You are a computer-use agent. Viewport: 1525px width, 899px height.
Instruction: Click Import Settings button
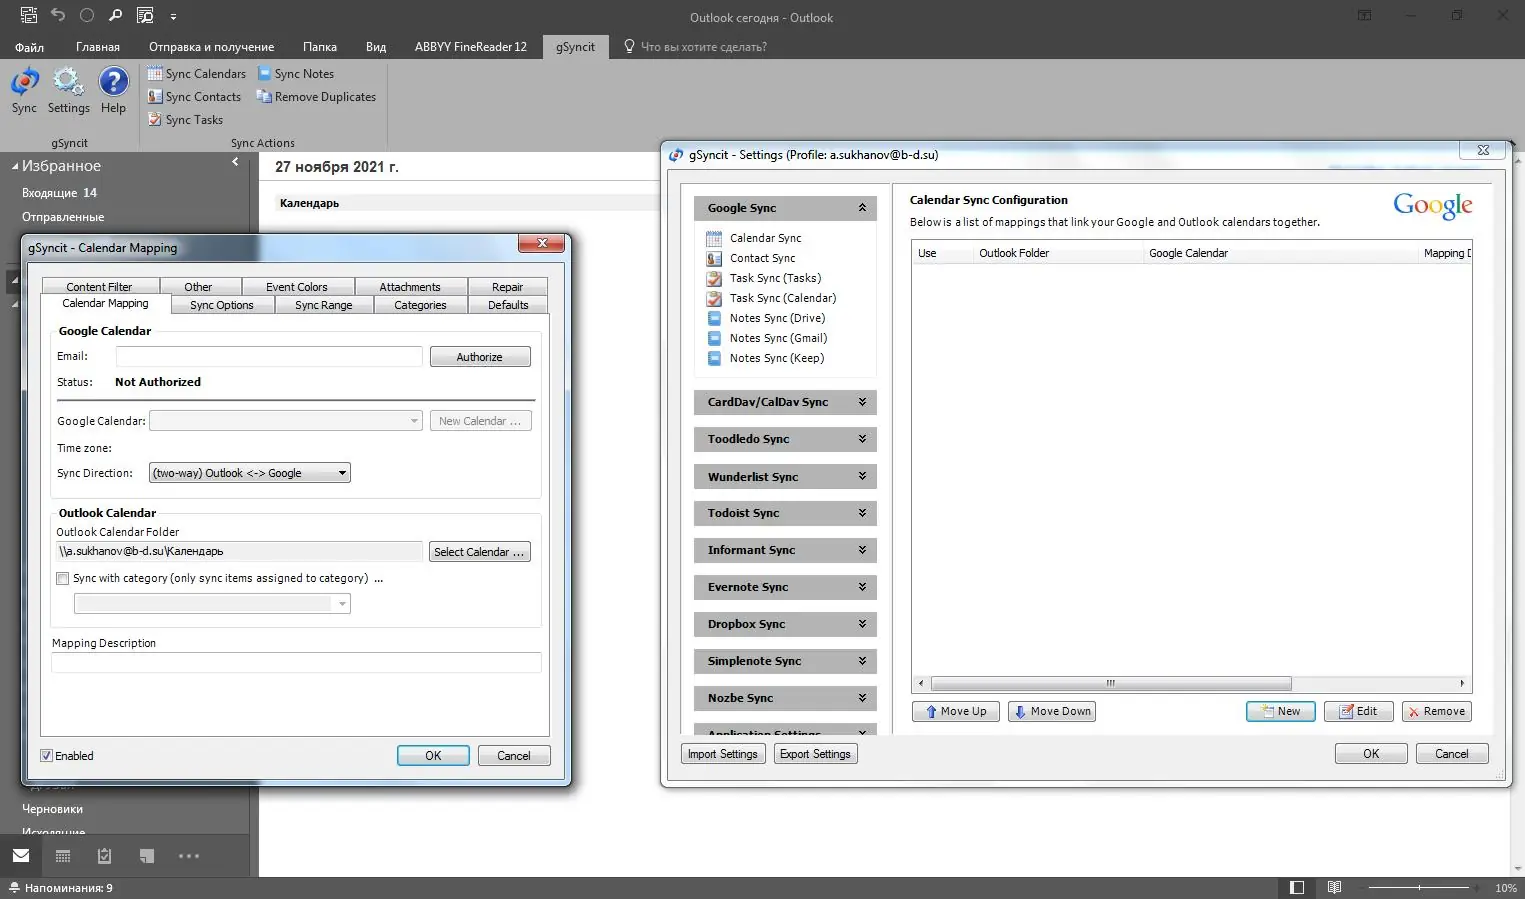(x=723, y=754)
